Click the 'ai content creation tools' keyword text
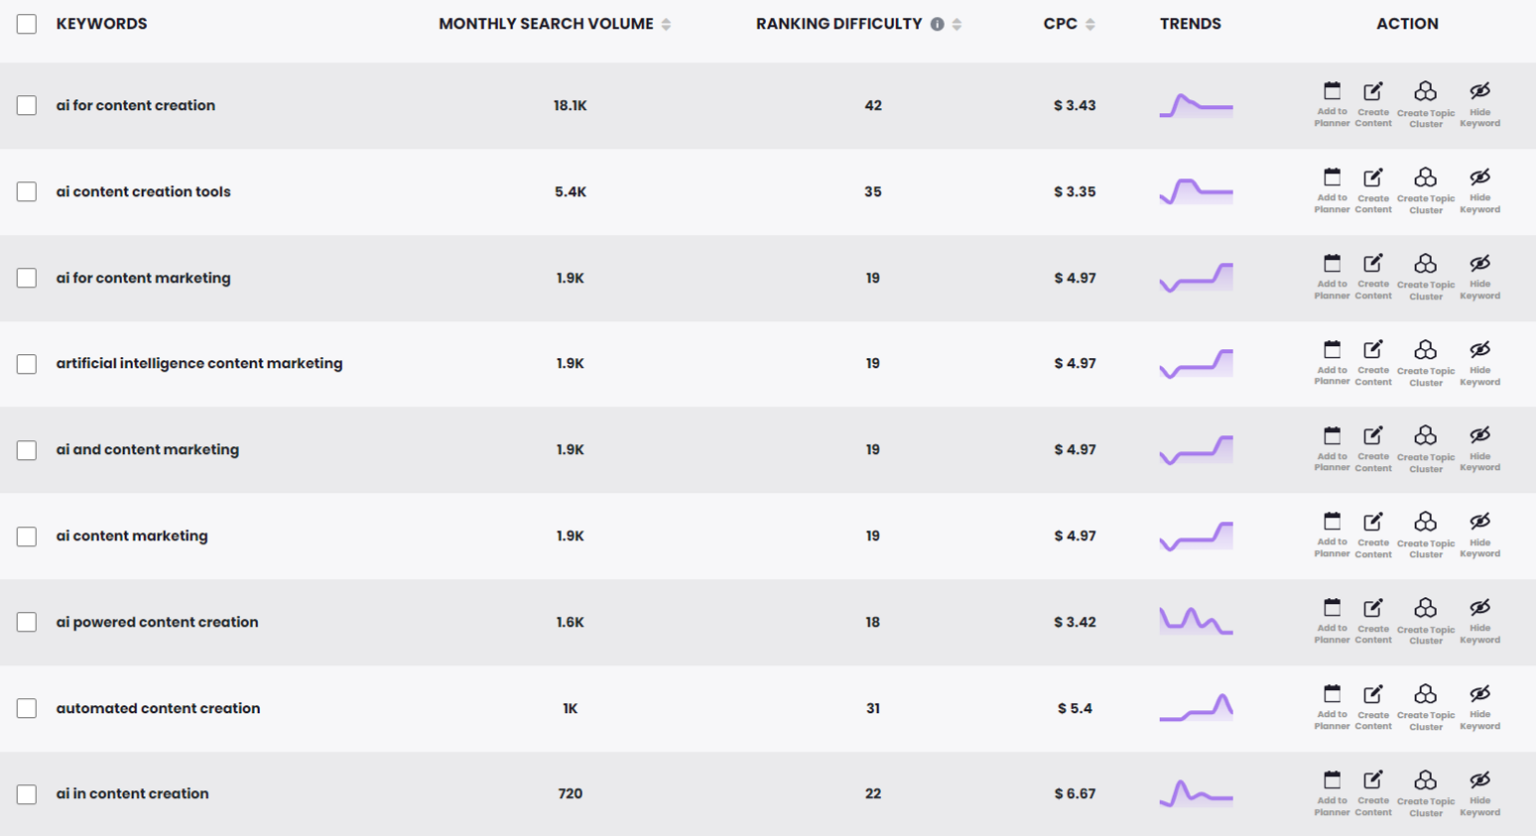The height and width of the screenshot is (836, 1536). tap(143, 192)
